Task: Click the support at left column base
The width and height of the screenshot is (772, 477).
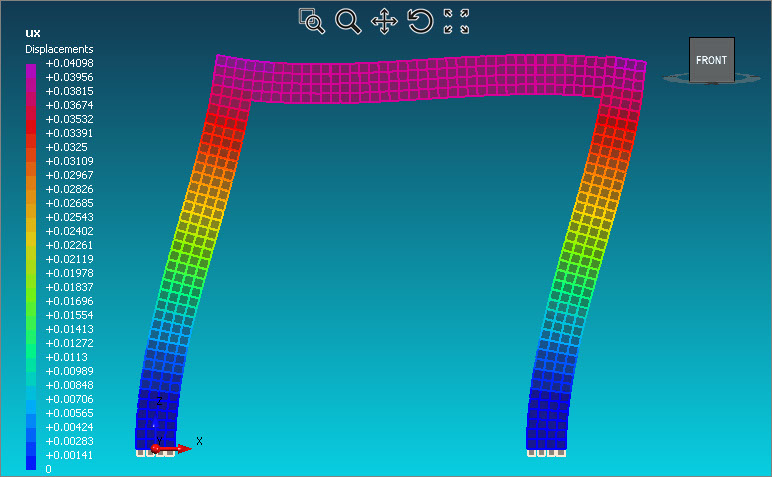Action: [x=155, y=453]
